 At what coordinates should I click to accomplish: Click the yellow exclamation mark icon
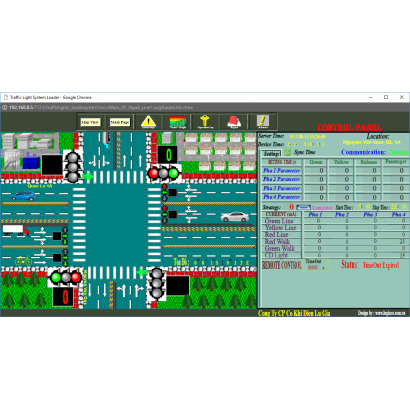263,122
